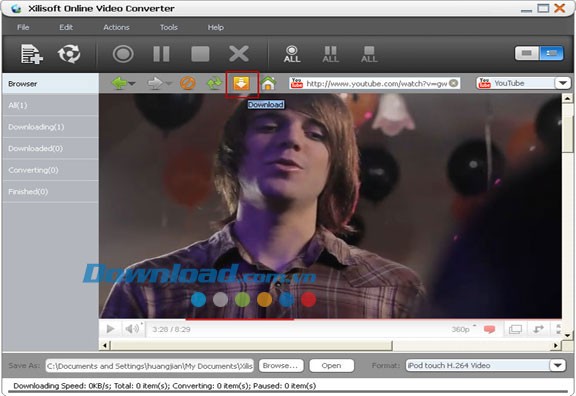
Task: Open the Format dropdown list
Action: (558, 366)
